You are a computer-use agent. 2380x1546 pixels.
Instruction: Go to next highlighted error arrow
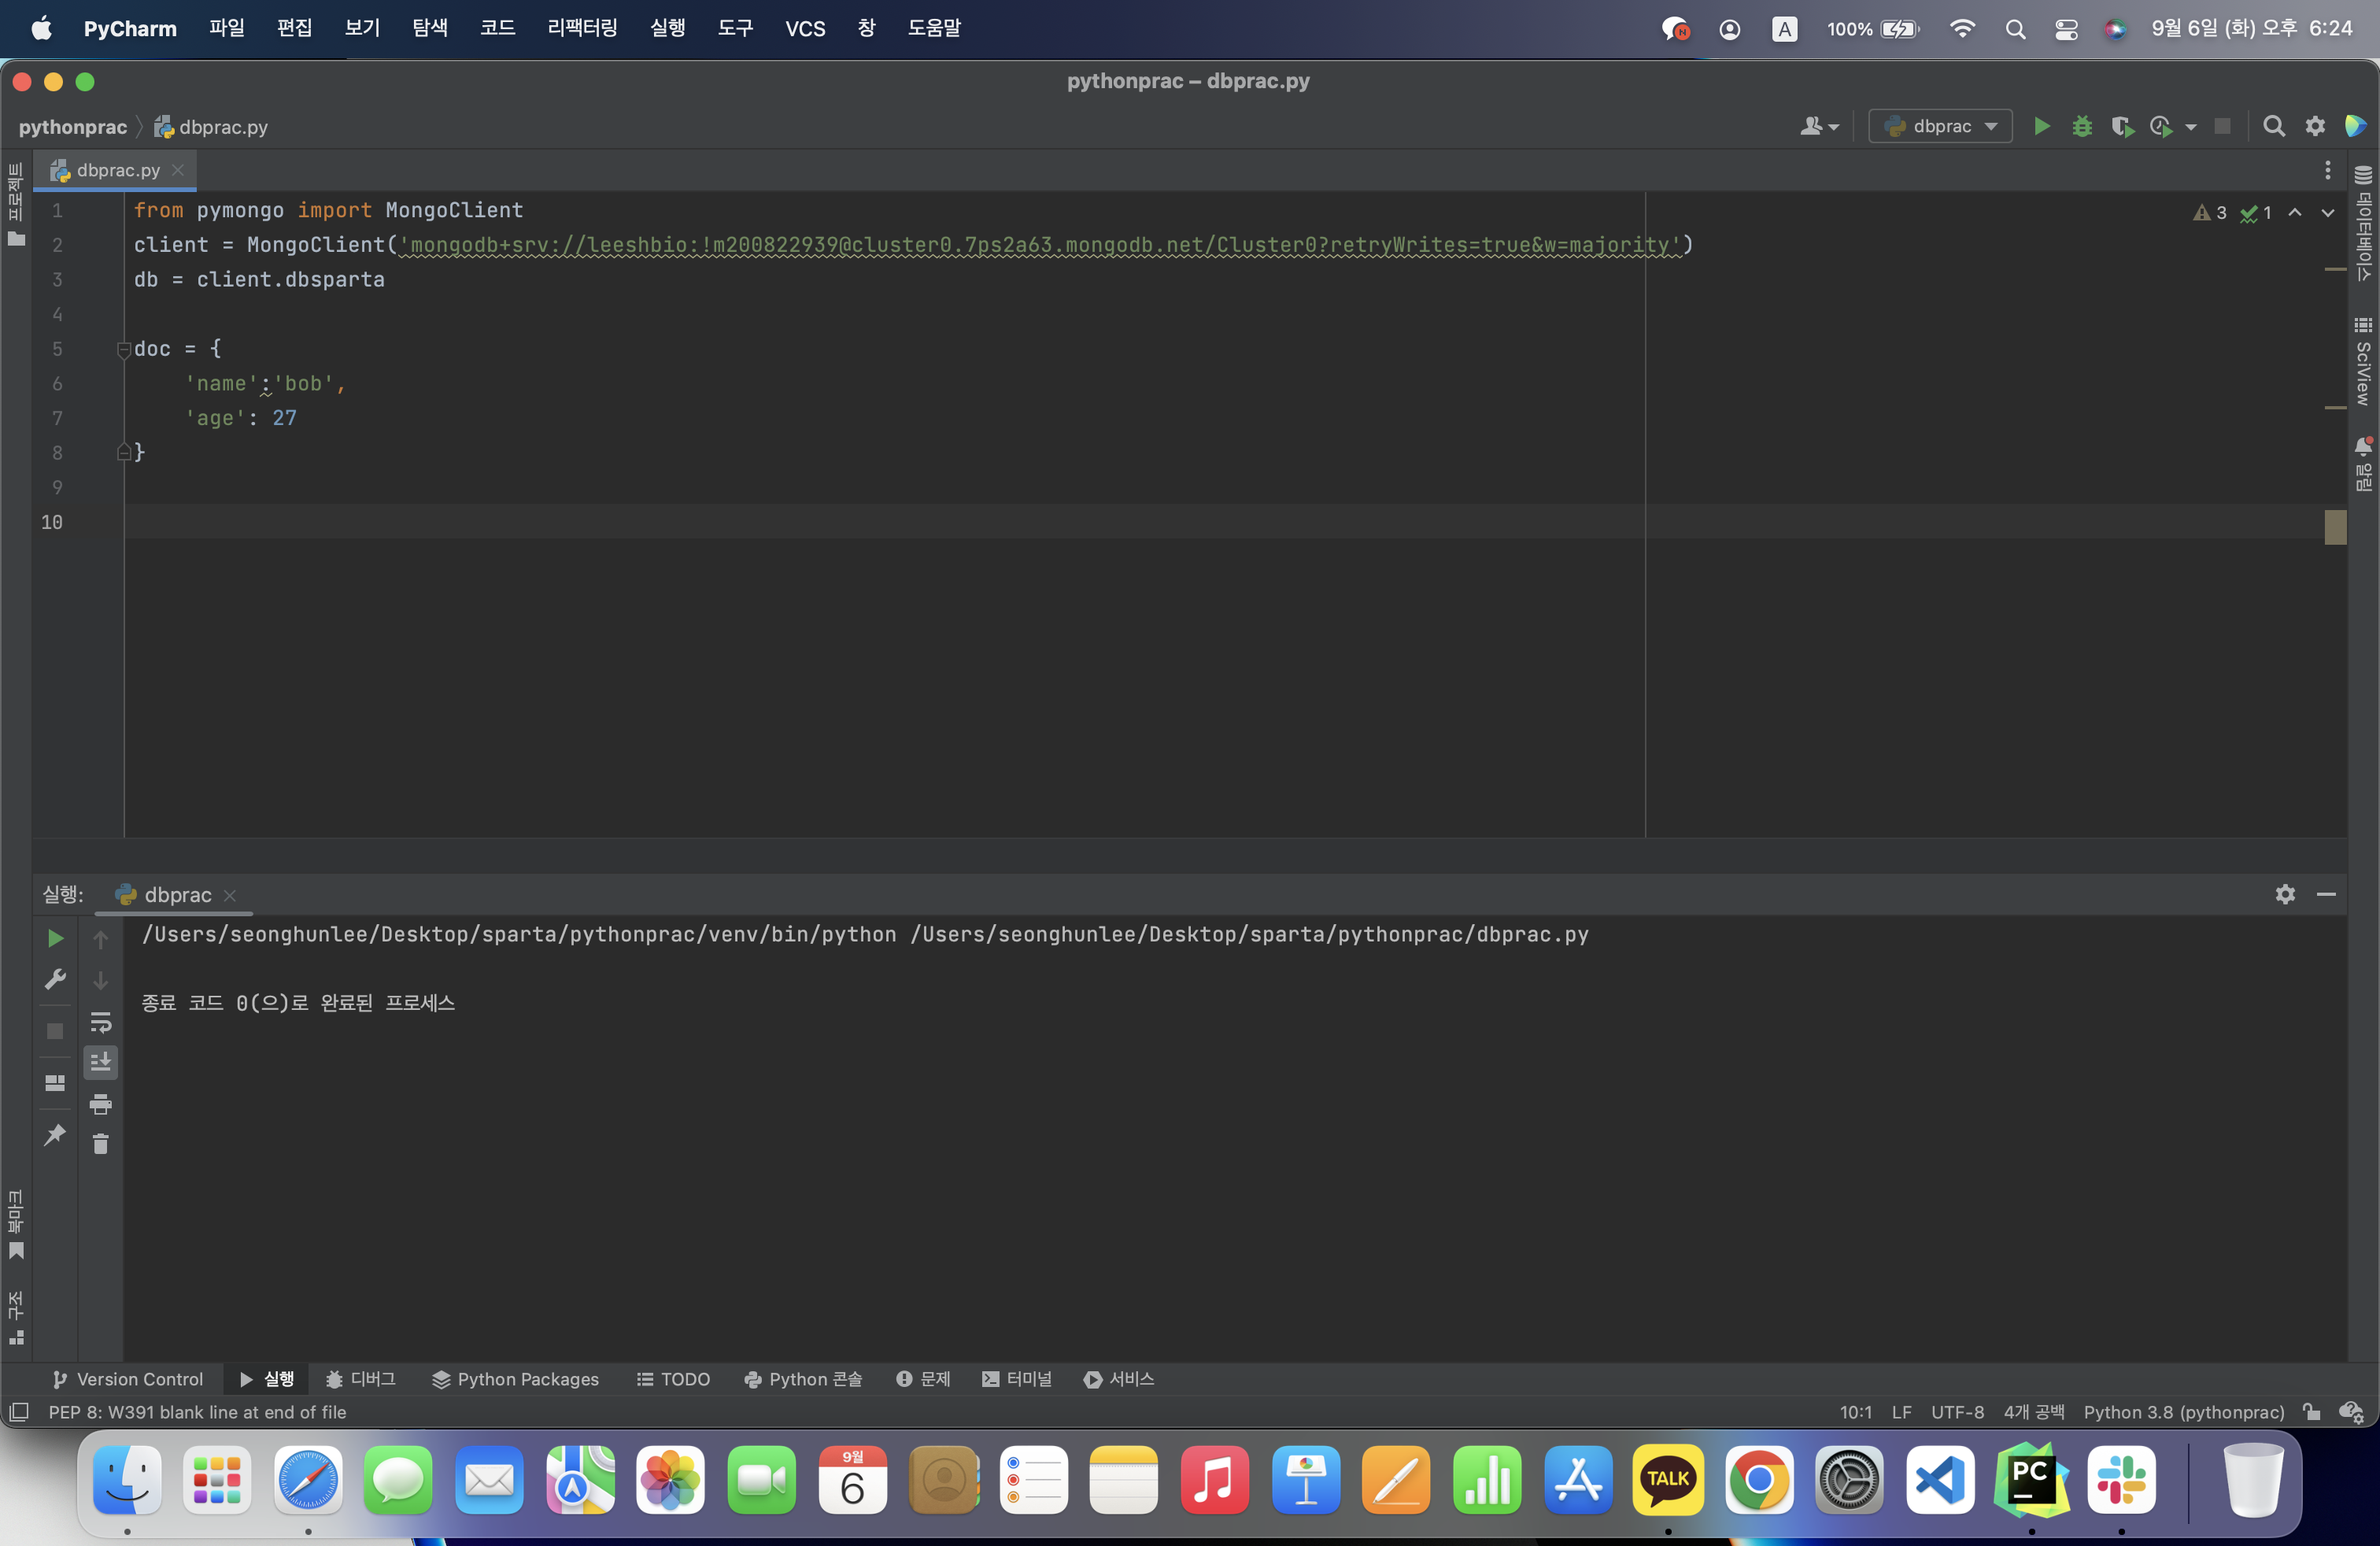click(2328, 212)
